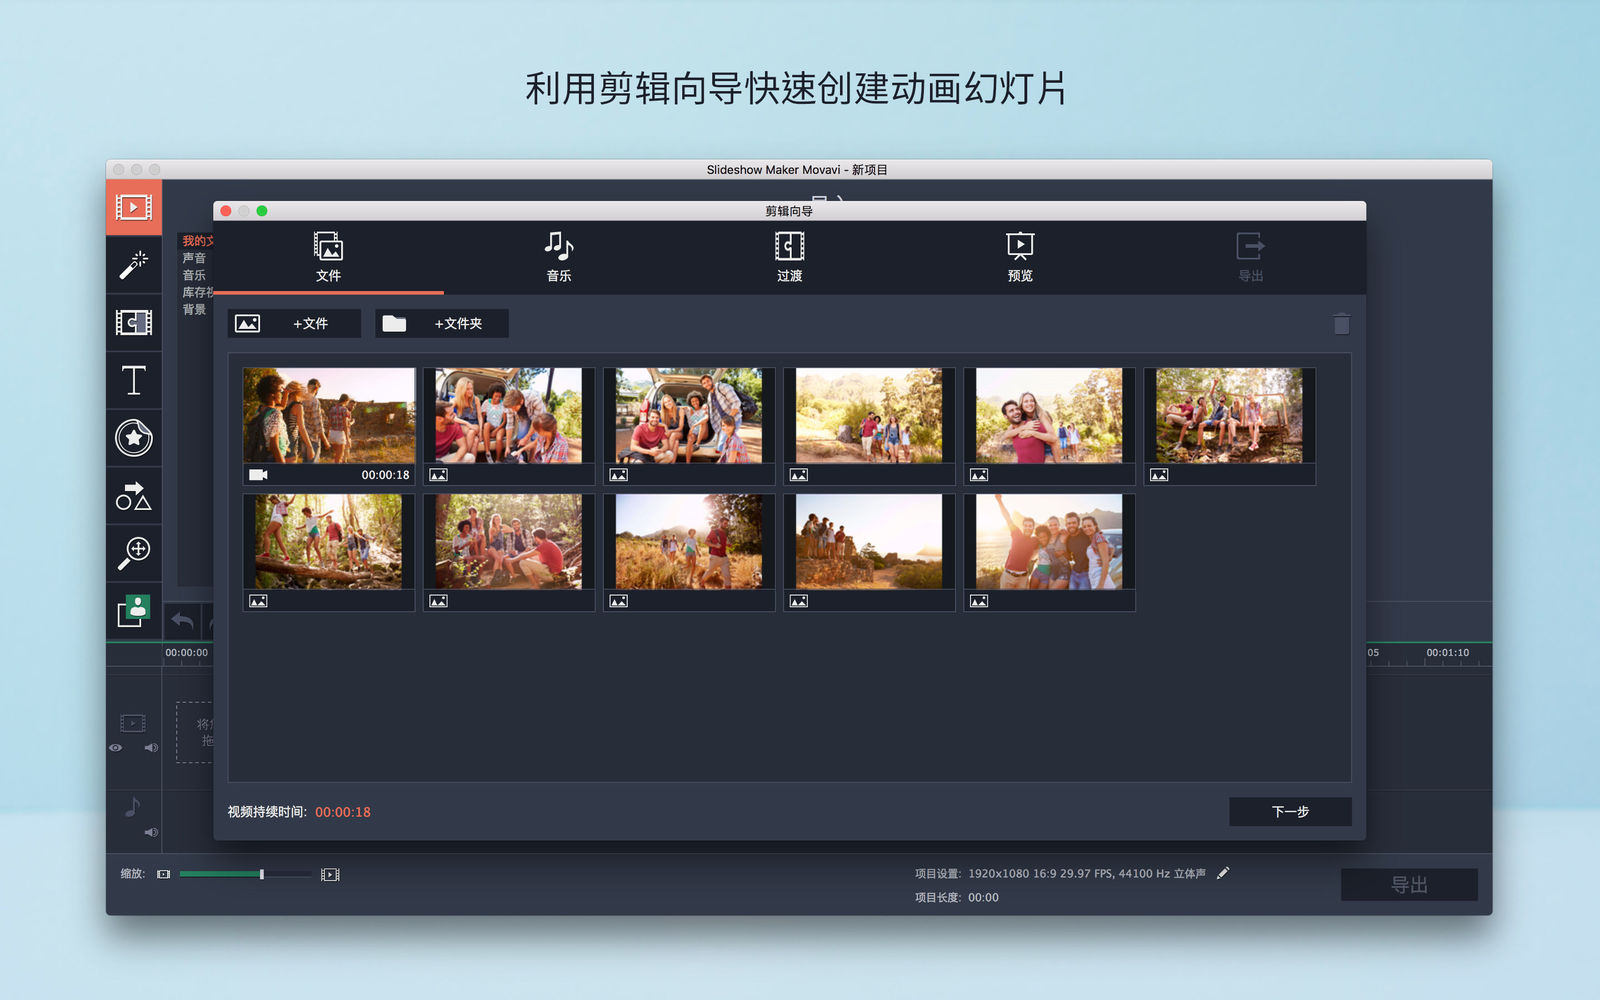The height and width of the screenshot is (1000, 1600).
Task: Mute the video track speaker icon
Action: [151, 748]
